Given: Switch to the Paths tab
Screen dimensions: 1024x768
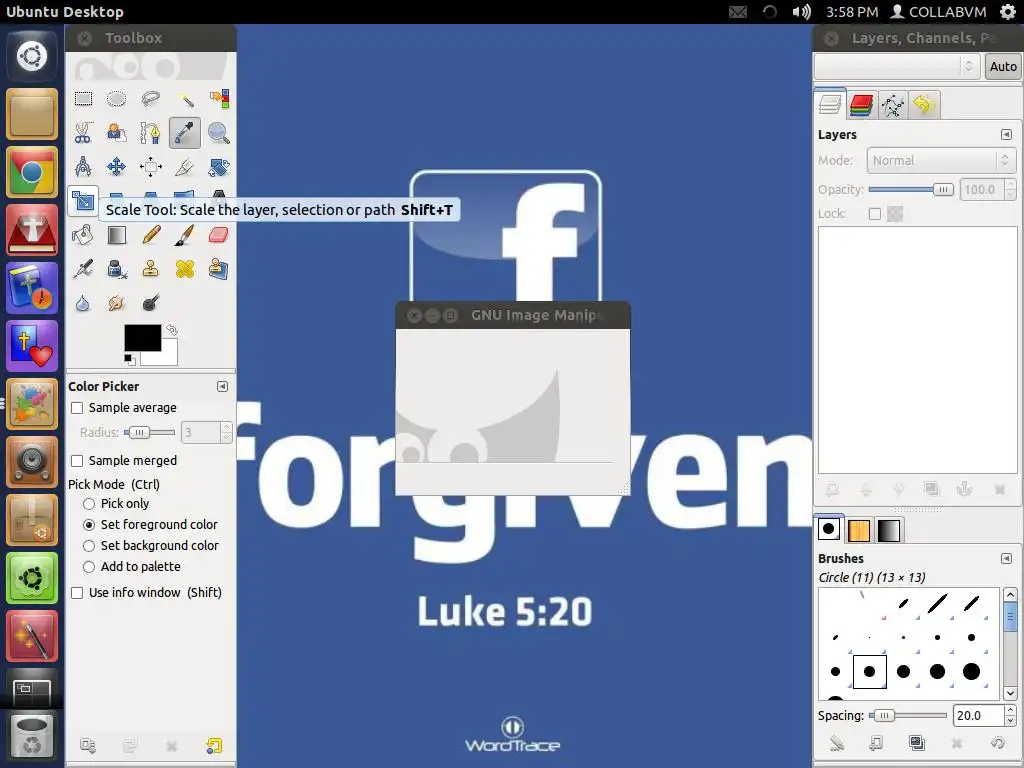Looking at the screenshot, I should [893, 104].
